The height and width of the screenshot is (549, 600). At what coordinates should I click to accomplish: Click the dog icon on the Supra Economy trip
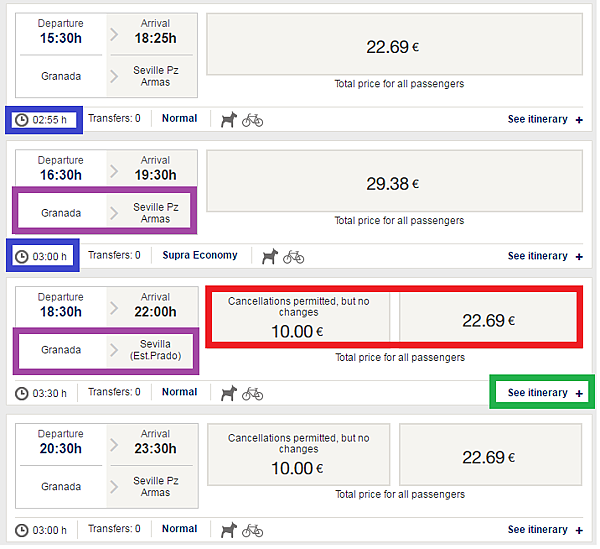tap(270, 256)
